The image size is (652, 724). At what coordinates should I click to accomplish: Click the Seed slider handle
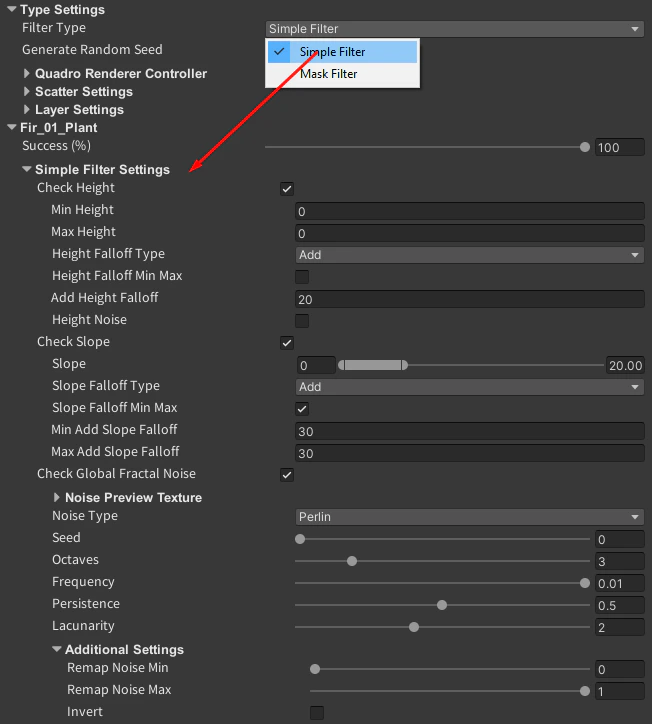point(300,539)
